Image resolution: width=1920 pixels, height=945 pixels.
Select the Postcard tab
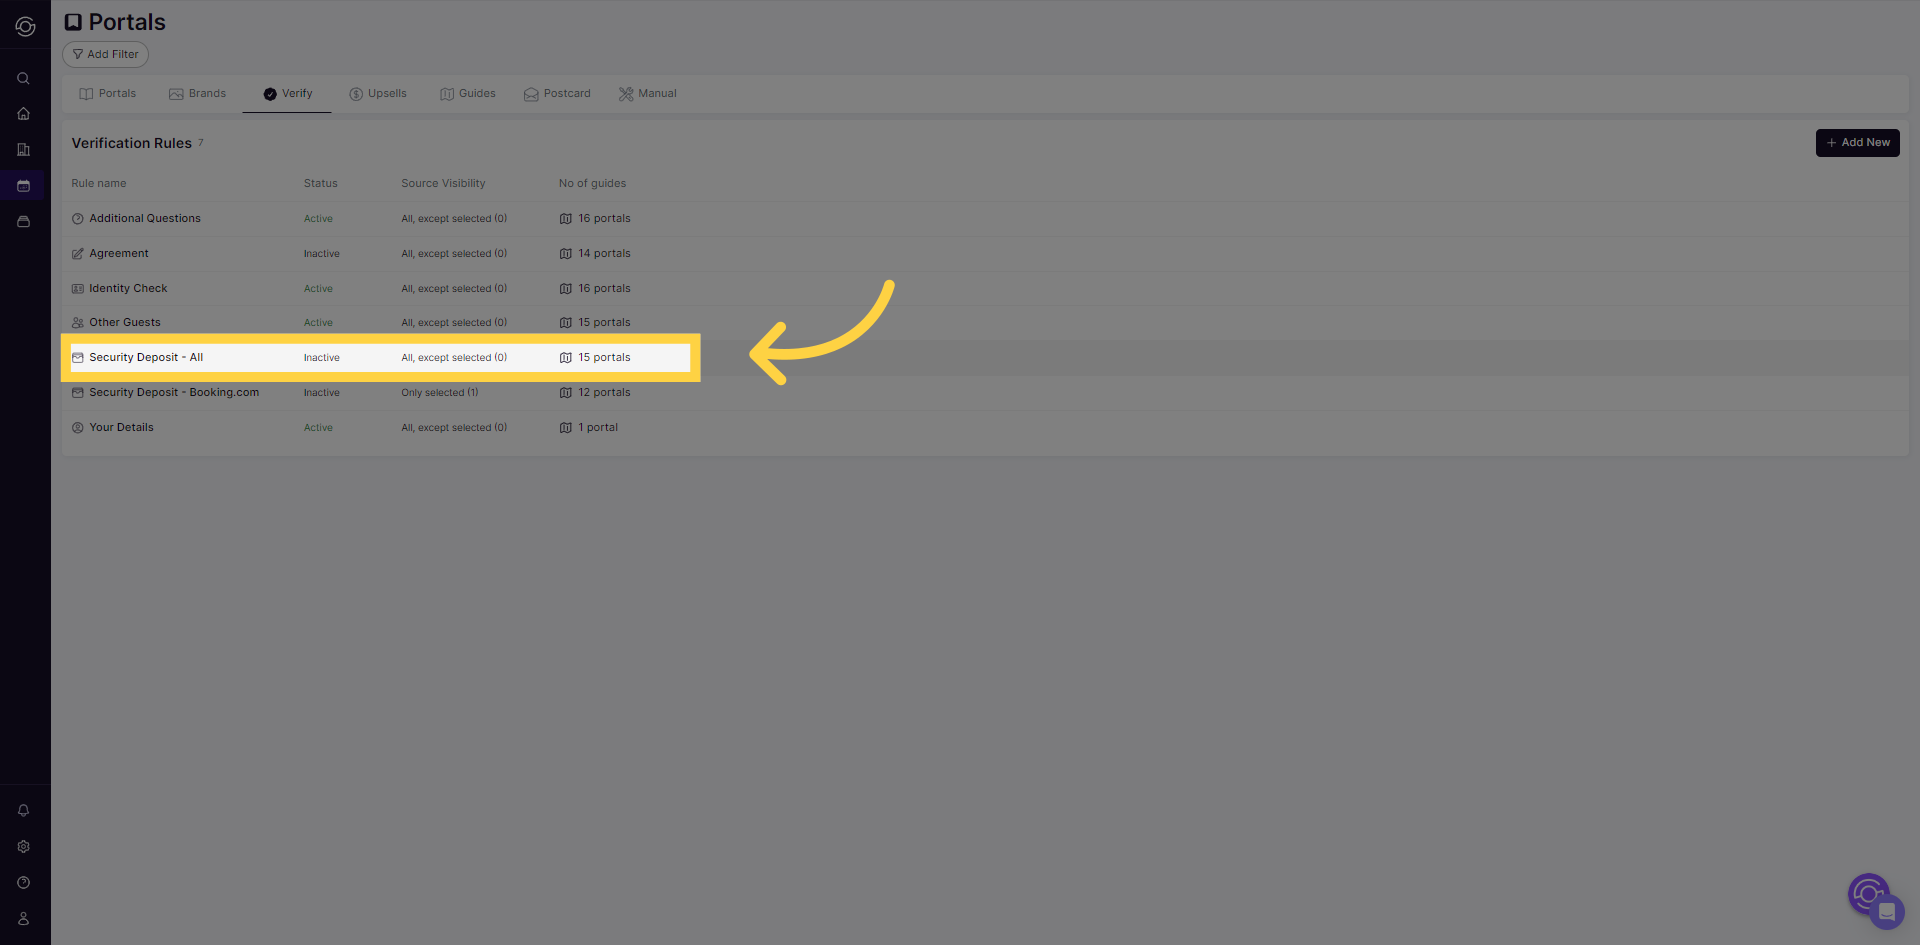557,94
